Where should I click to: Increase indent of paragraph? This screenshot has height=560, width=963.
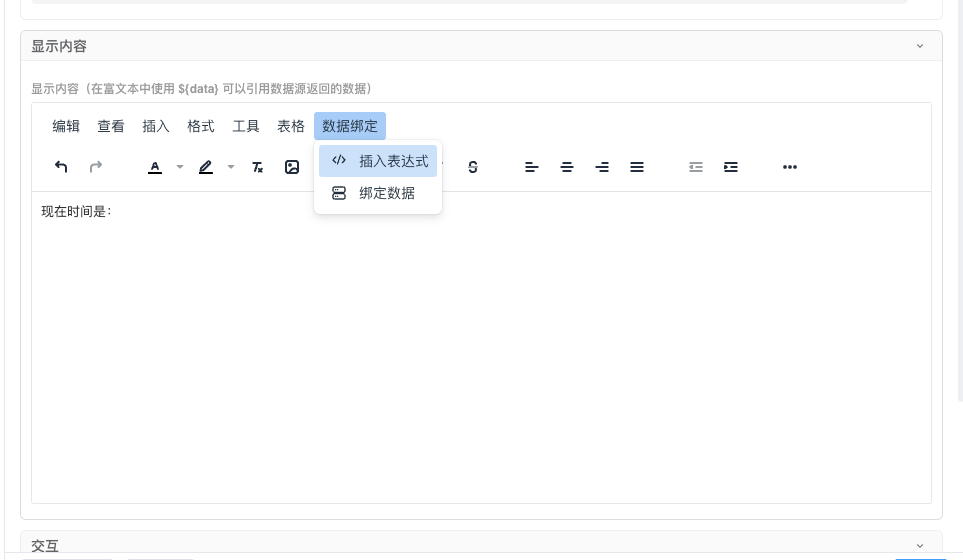(x=731, y=167)
